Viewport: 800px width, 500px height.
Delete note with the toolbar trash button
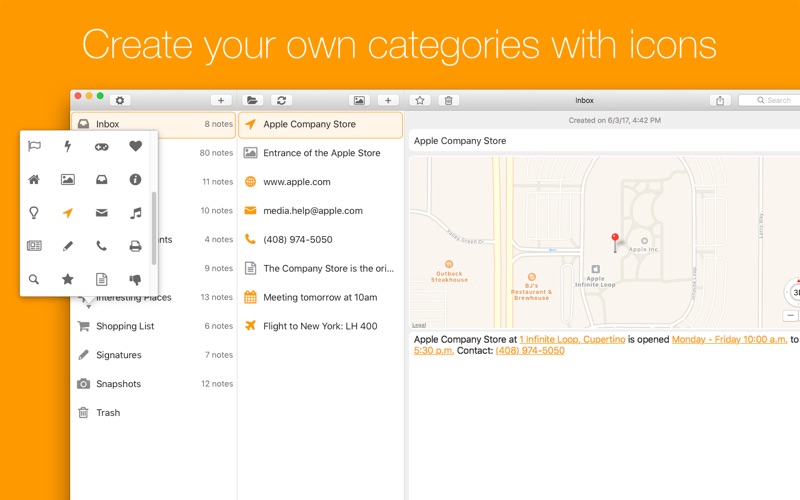449,100
